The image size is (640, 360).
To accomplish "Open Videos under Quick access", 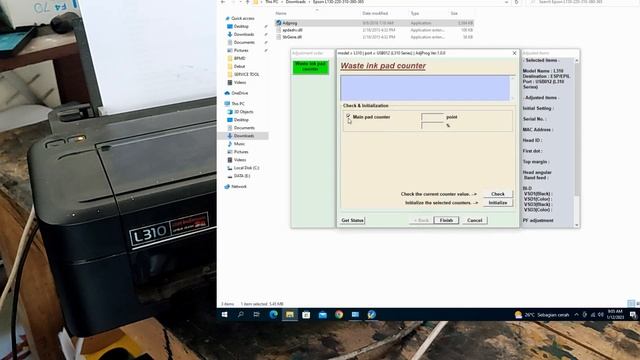I will (240, 82).
